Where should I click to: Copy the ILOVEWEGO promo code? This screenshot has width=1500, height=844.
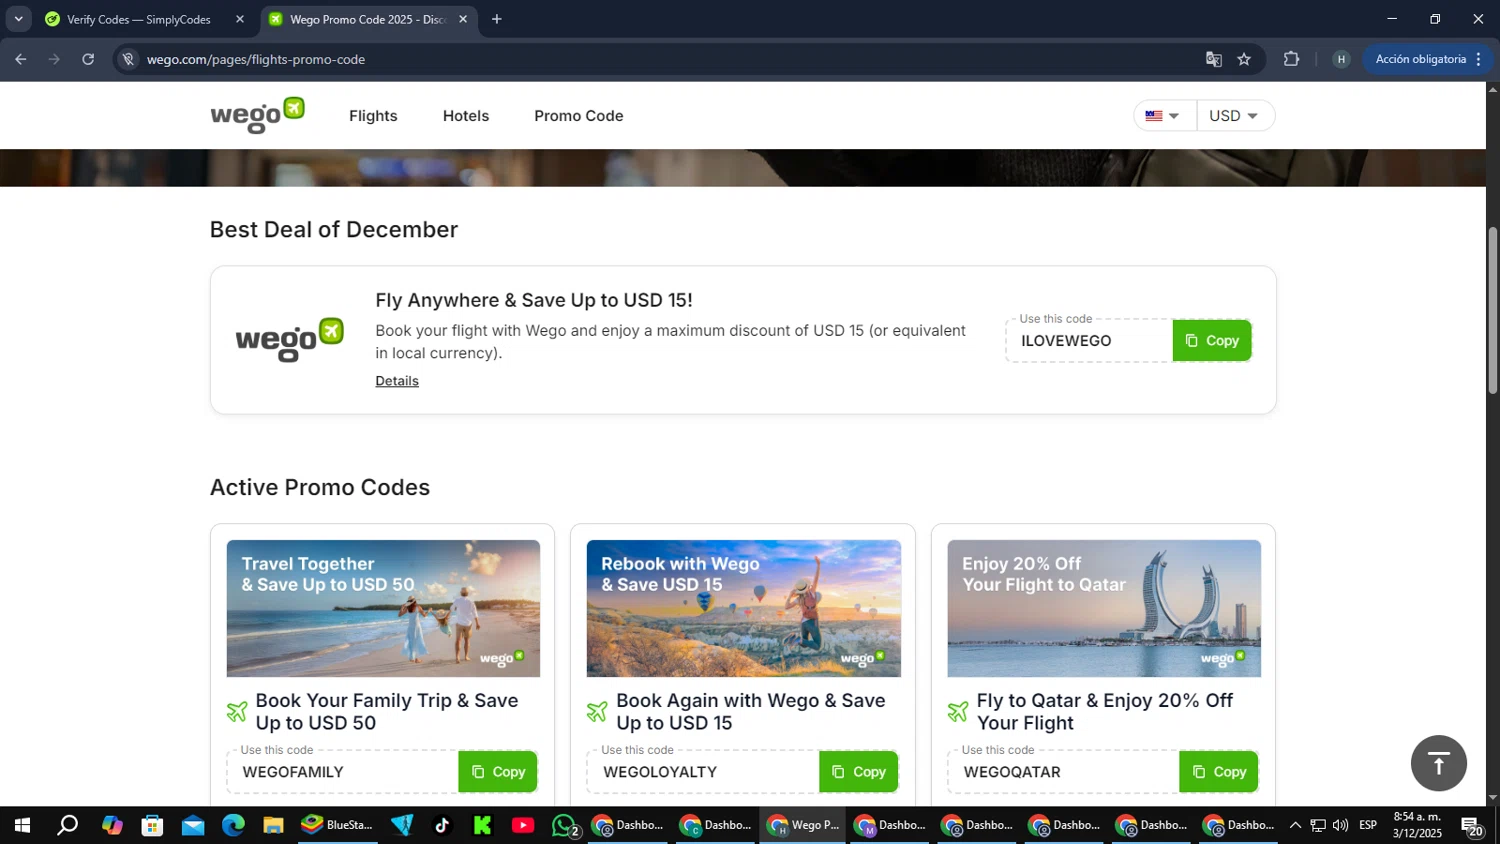pos(1212,341)
